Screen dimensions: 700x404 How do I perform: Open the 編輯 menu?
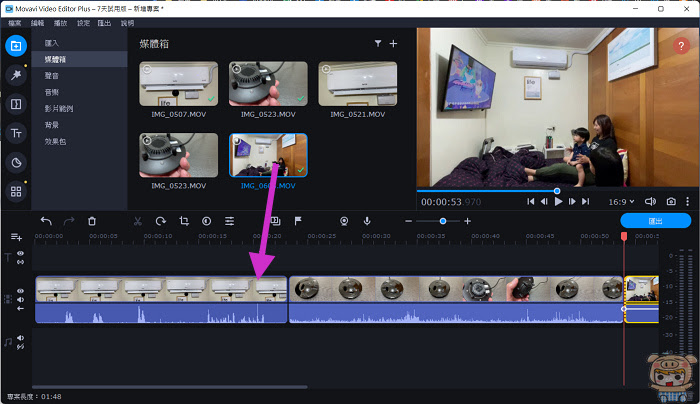click(38, 23)
